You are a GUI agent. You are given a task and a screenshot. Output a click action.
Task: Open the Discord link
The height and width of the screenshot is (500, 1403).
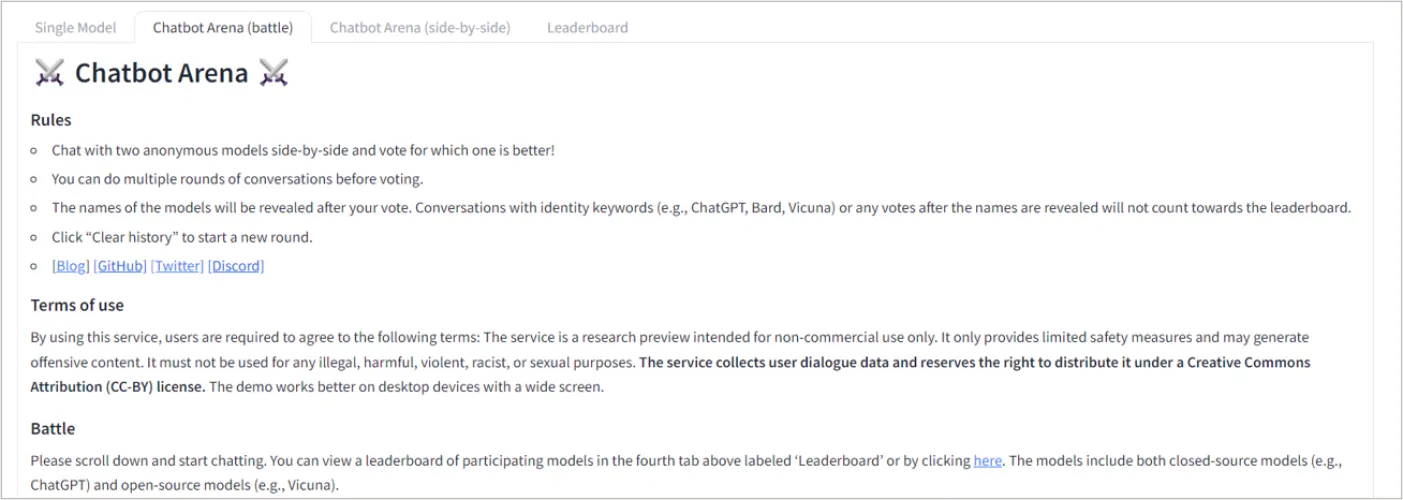236,266
